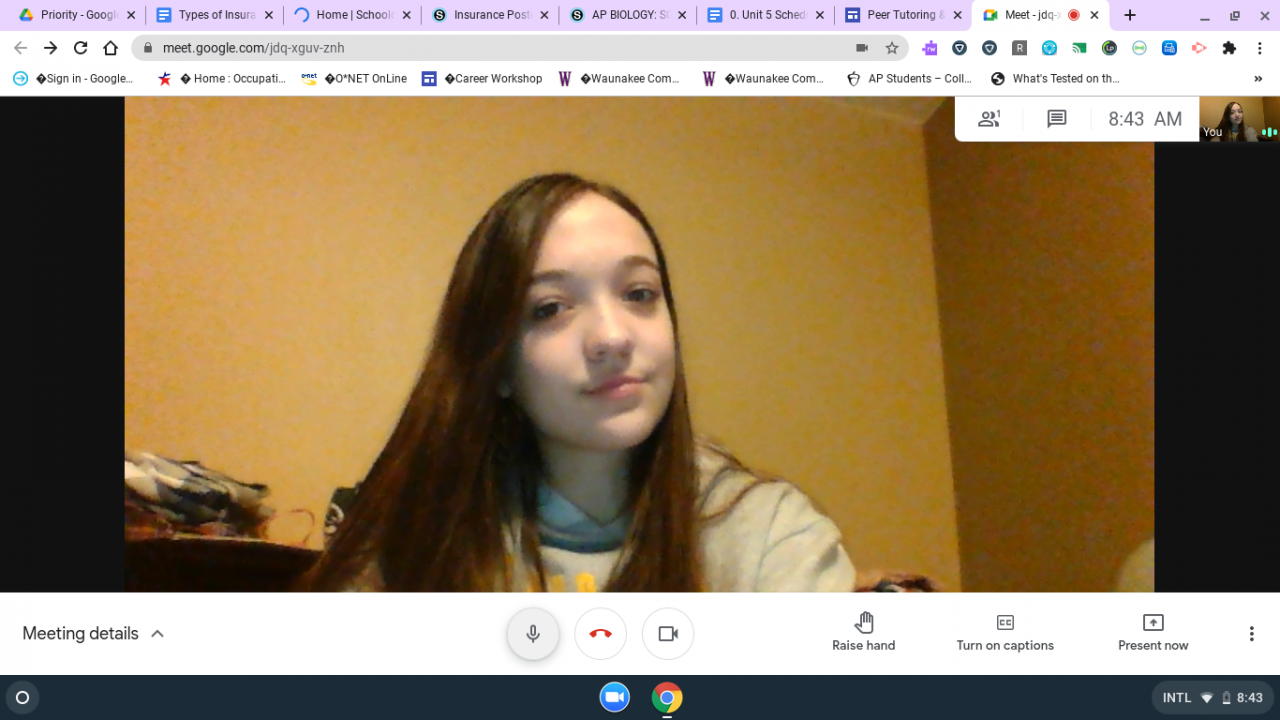View site info via the lock icon
The image size is (1280, 720).
point(148,48)
